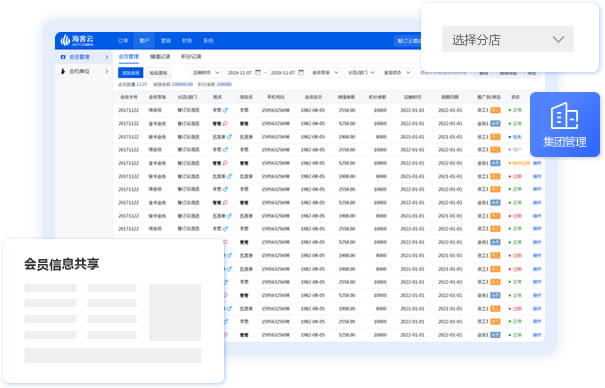Open the end date calendar icon
Screen dimensions: 605x388
click(301, 73)
